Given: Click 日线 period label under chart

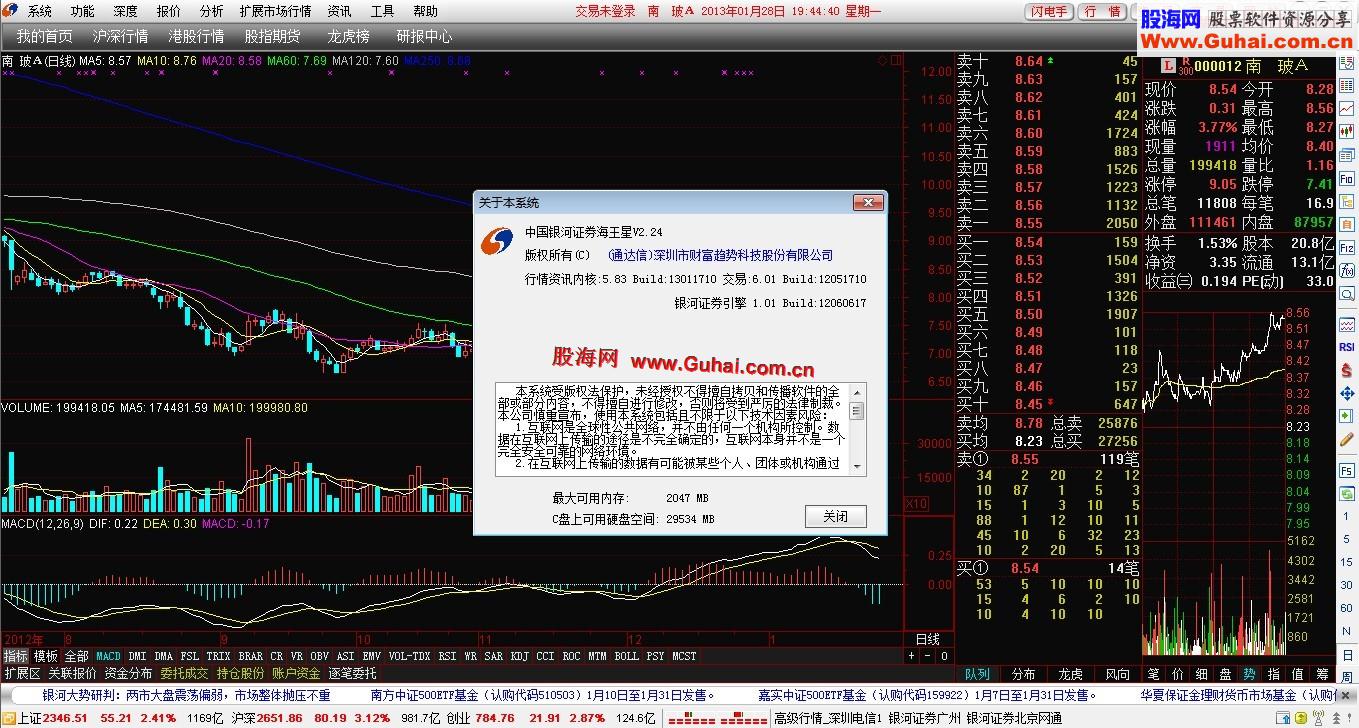Looking at the screenshot, I should pyautogui.click(x=927, y=639).
